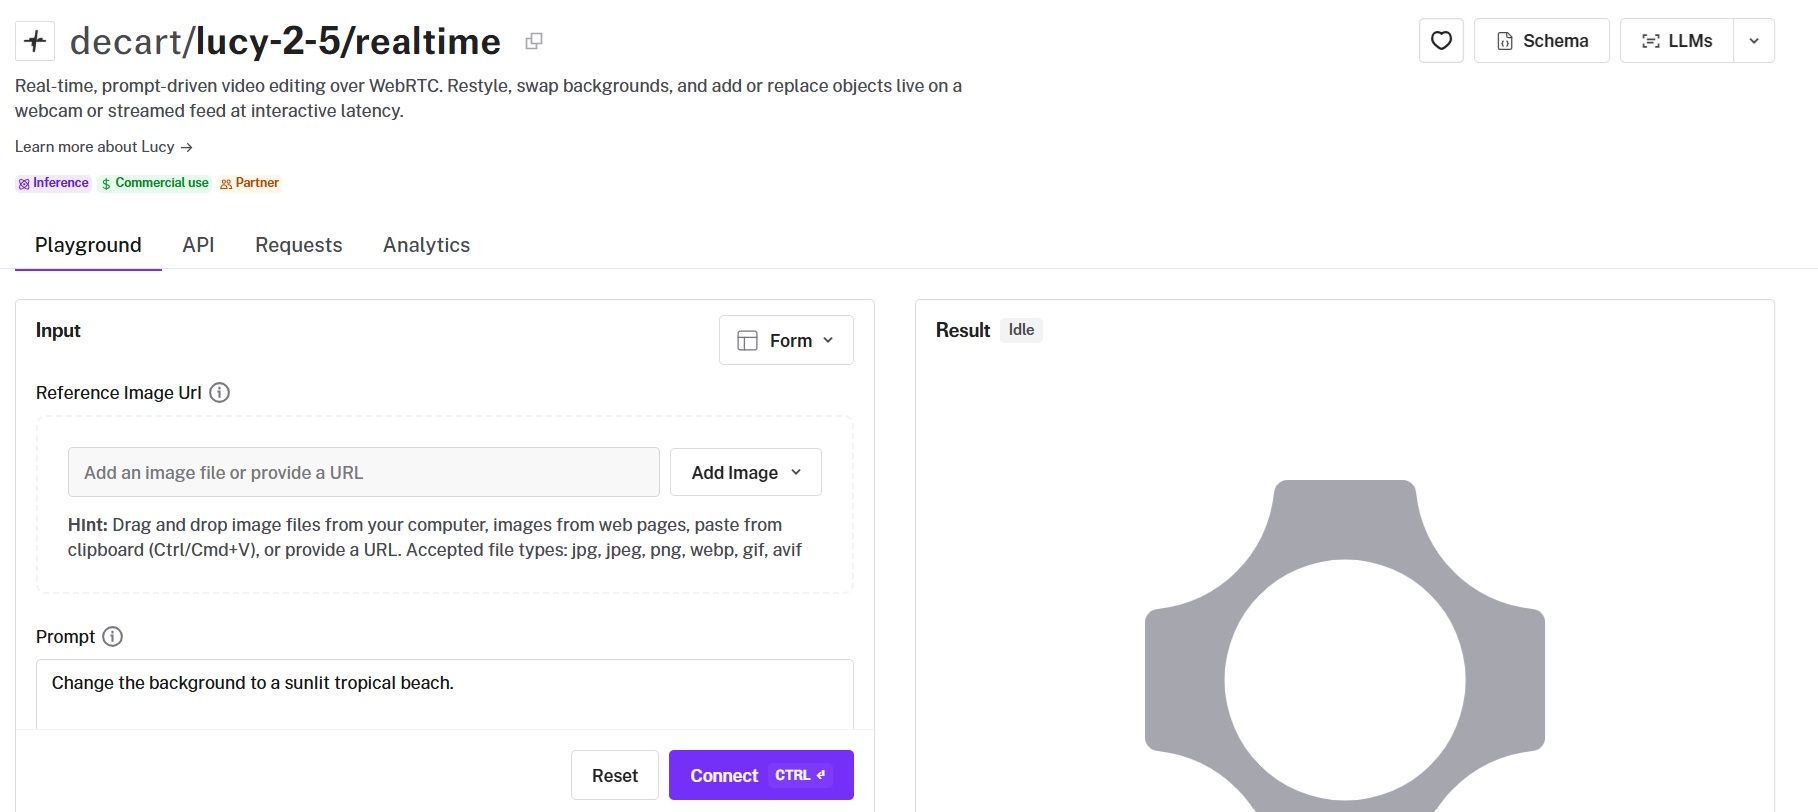Focus the image URL input field

pos(364,472)
